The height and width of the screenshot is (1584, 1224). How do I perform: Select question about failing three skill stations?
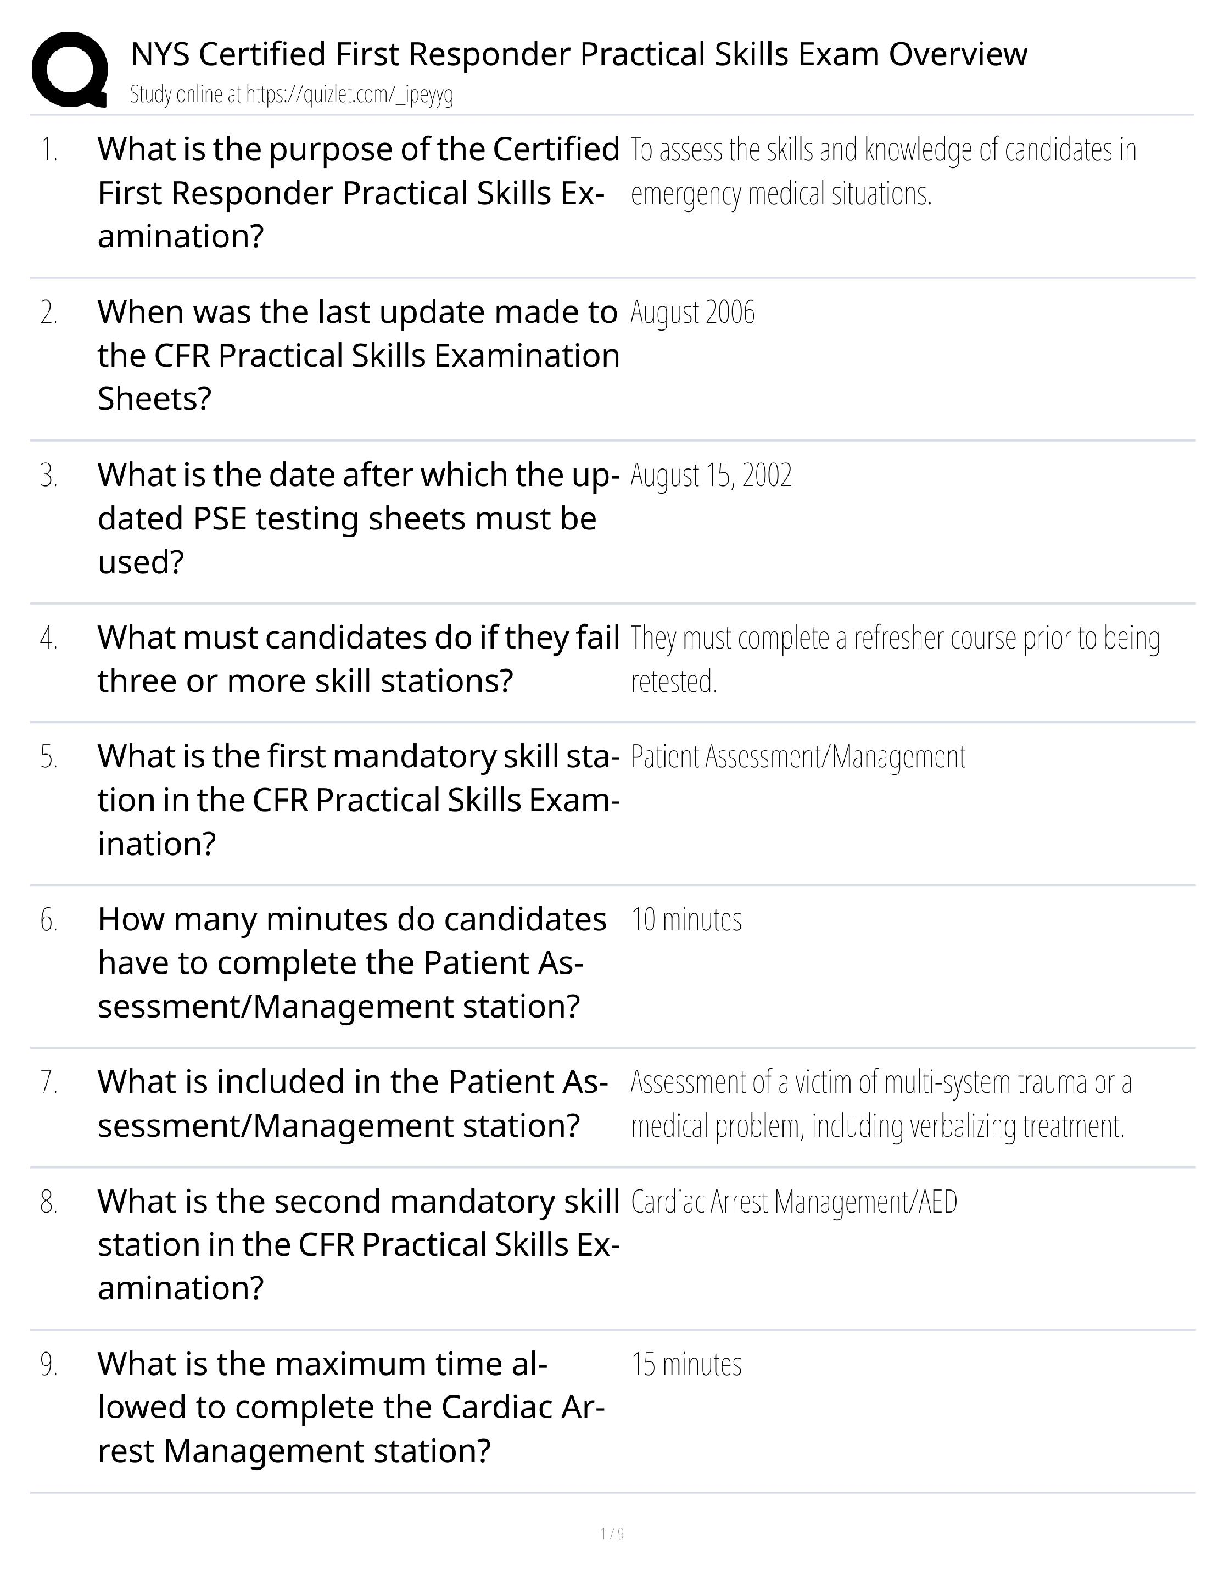(358, 659)
